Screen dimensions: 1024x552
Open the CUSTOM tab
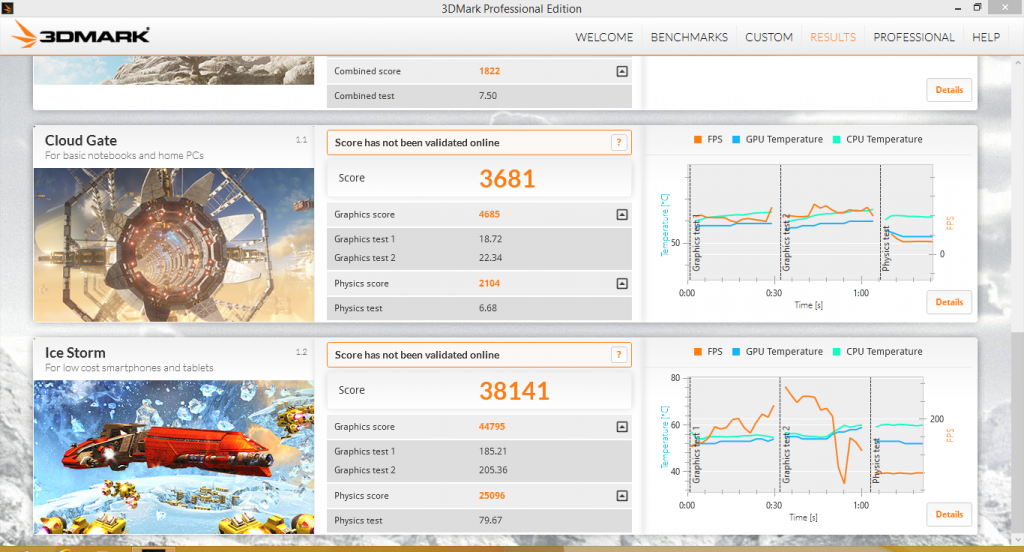tap(769, 37)
